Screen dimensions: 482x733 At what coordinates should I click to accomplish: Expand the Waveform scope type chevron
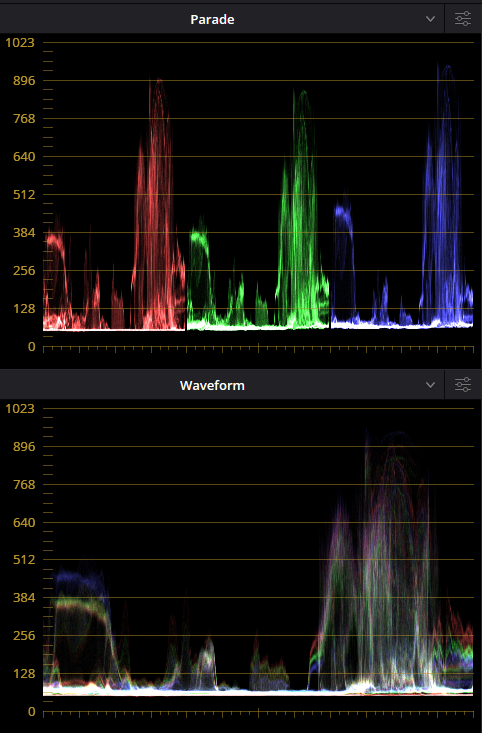coord(430,385)
